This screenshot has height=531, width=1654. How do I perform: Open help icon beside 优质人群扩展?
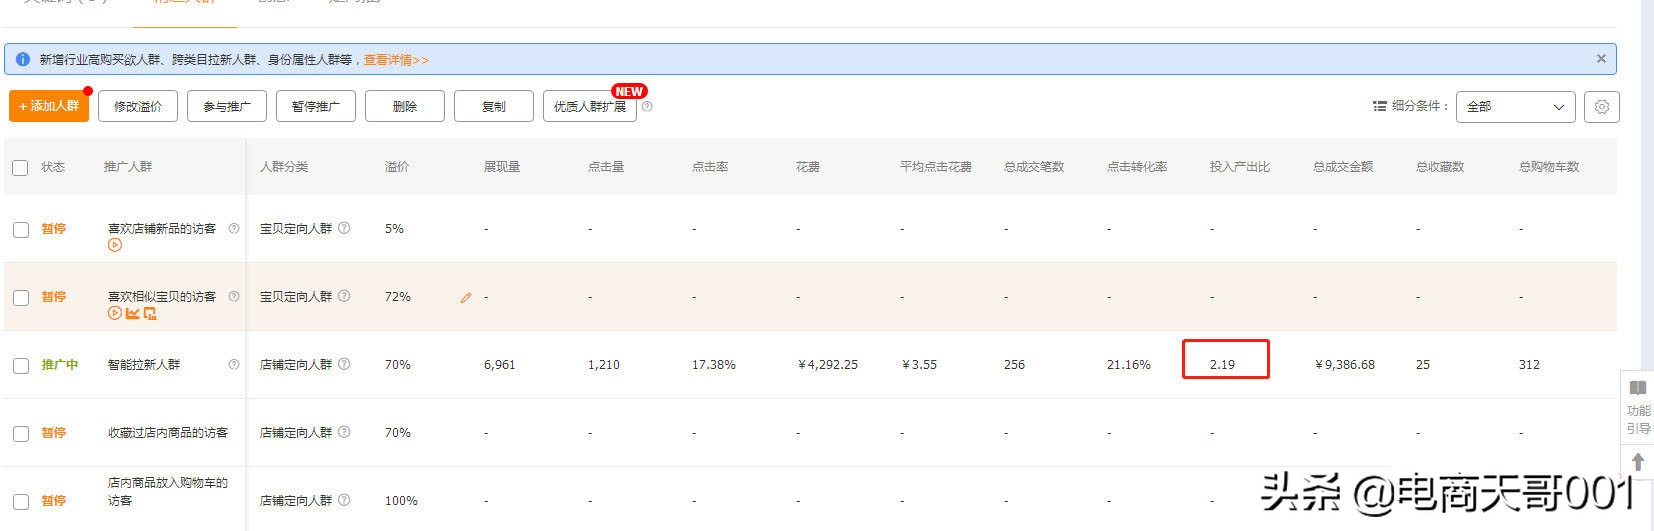point(647,106)
